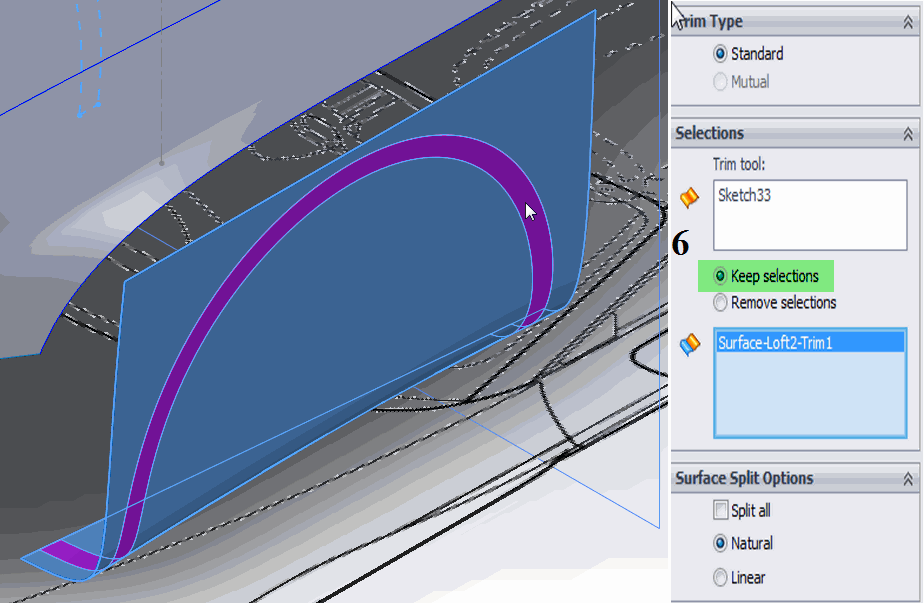
Task: Select the Standard trim type
Action: point(720,54)
